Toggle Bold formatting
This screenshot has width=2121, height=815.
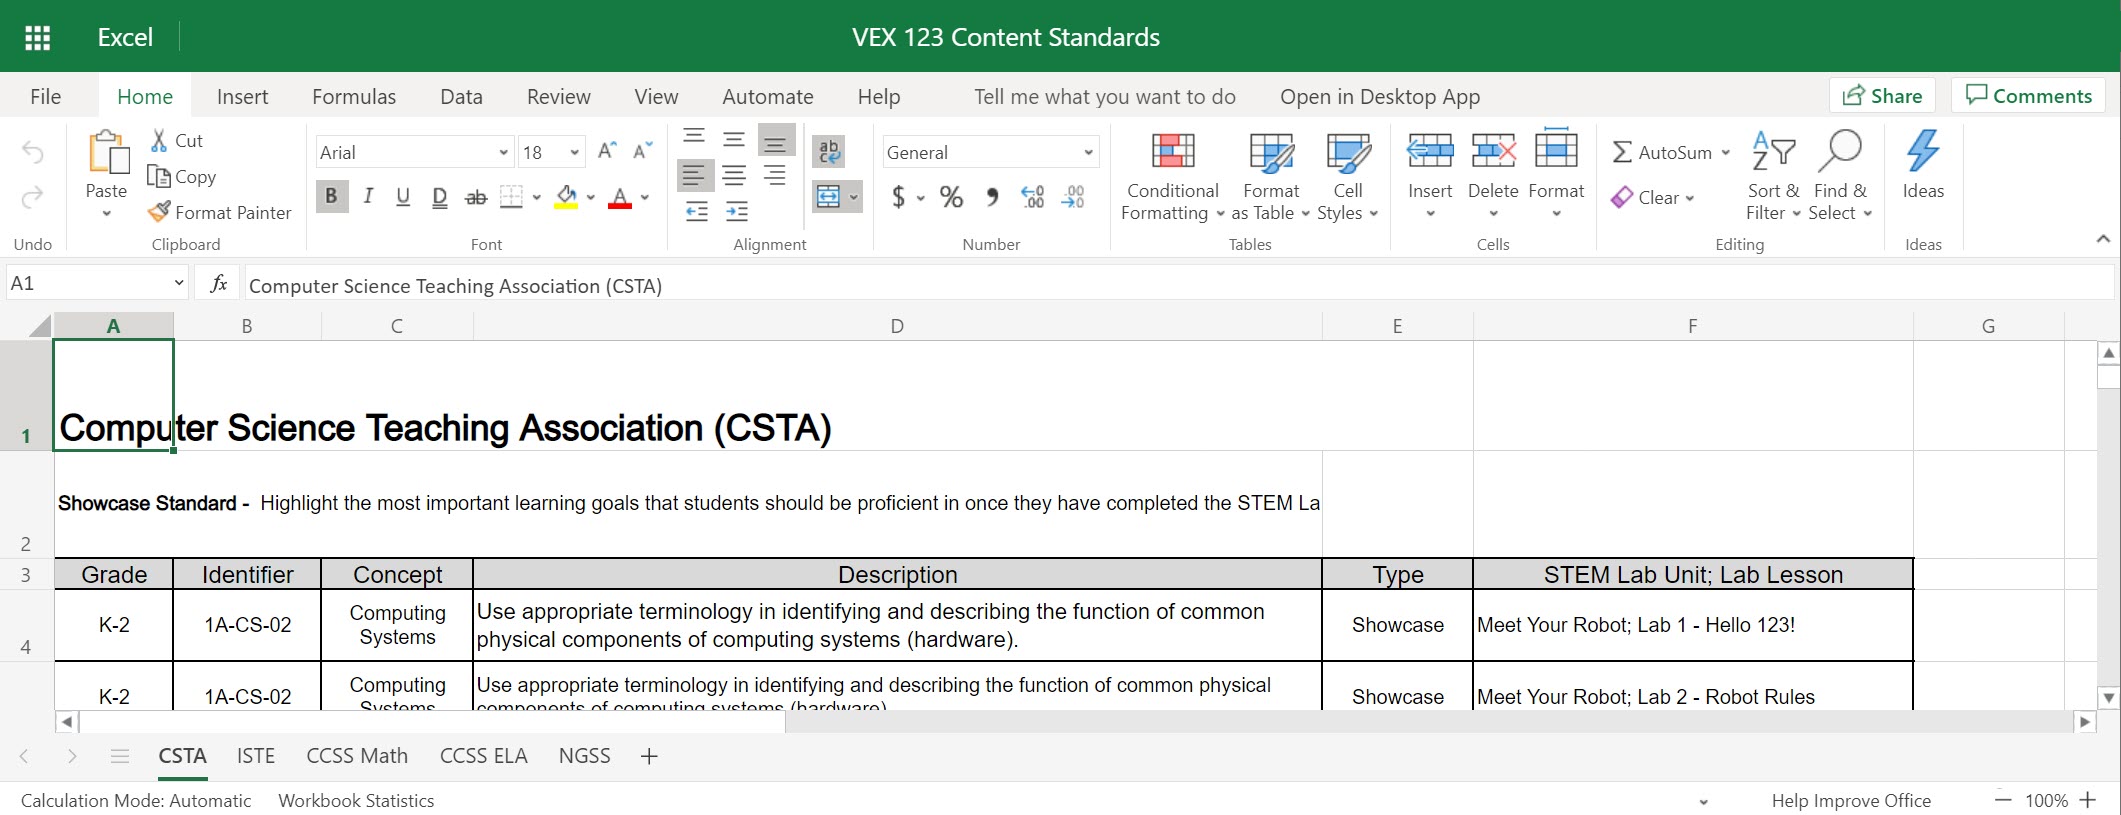click(331, 197)
